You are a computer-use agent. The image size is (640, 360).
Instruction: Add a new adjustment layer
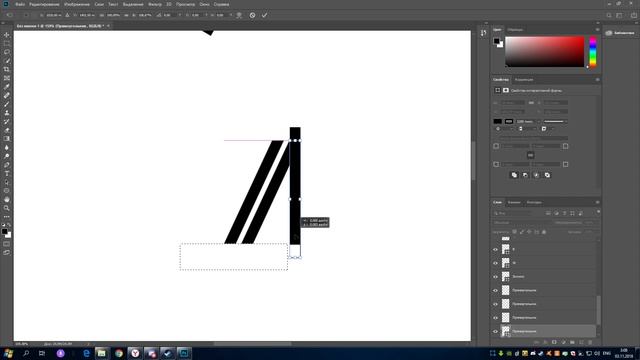(x=563, y=342)
